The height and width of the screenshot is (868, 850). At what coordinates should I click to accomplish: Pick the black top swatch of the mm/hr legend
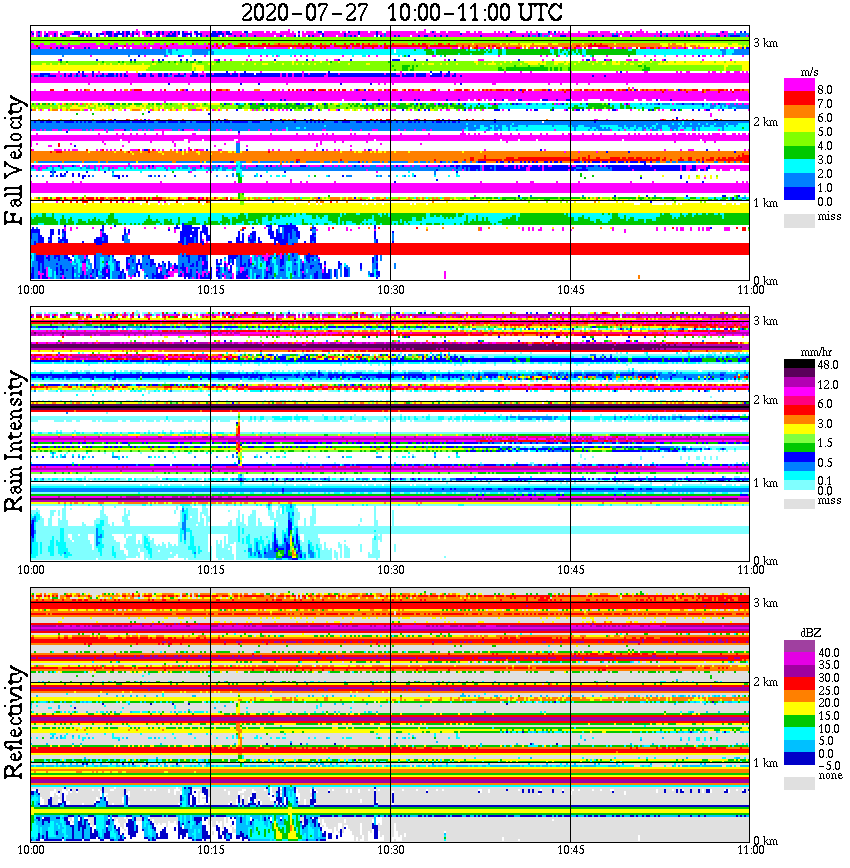click(799, 364)
